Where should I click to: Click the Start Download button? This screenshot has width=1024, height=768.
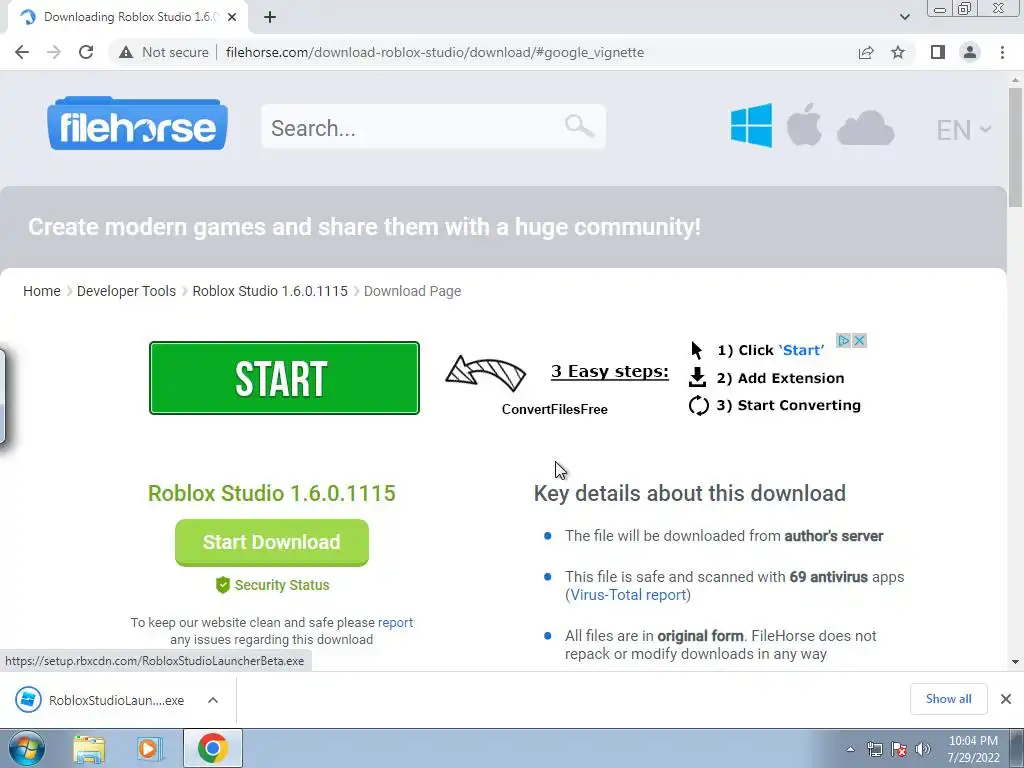point(272,542)
